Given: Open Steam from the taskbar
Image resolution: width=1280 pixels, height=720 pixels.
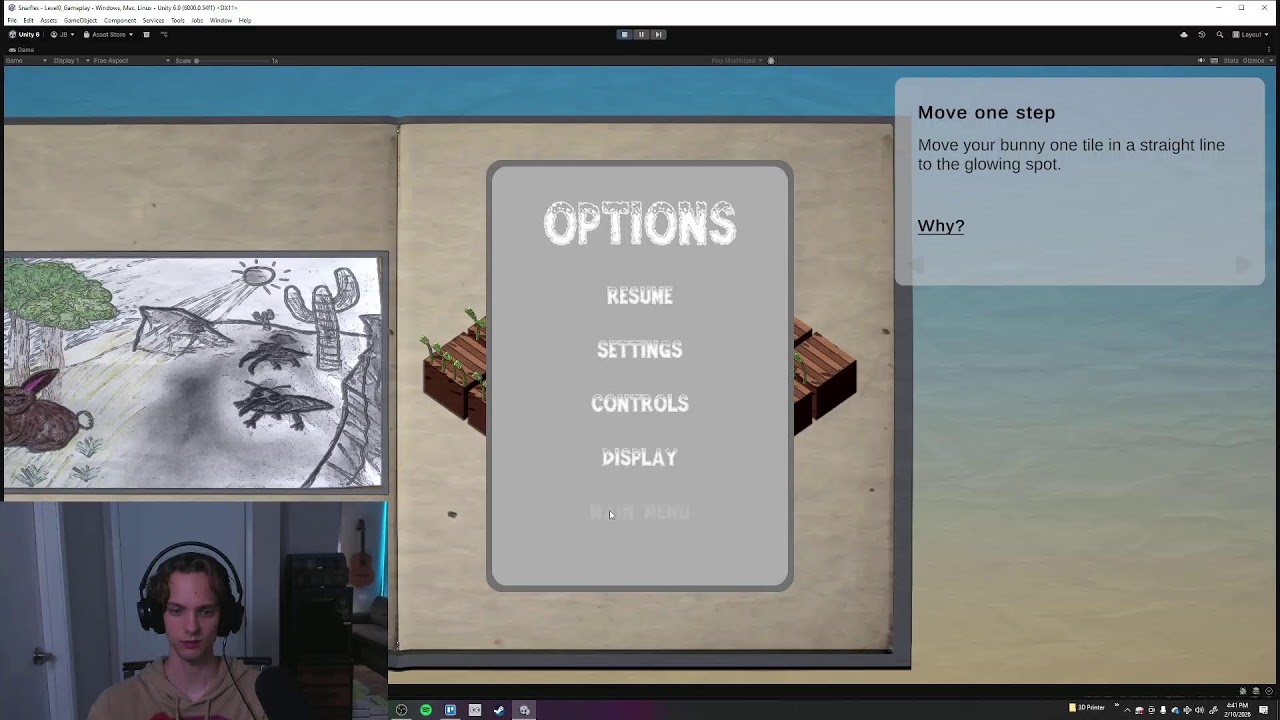Looking at the screenshot, I should pyautogui.click(x=499, y=710).
